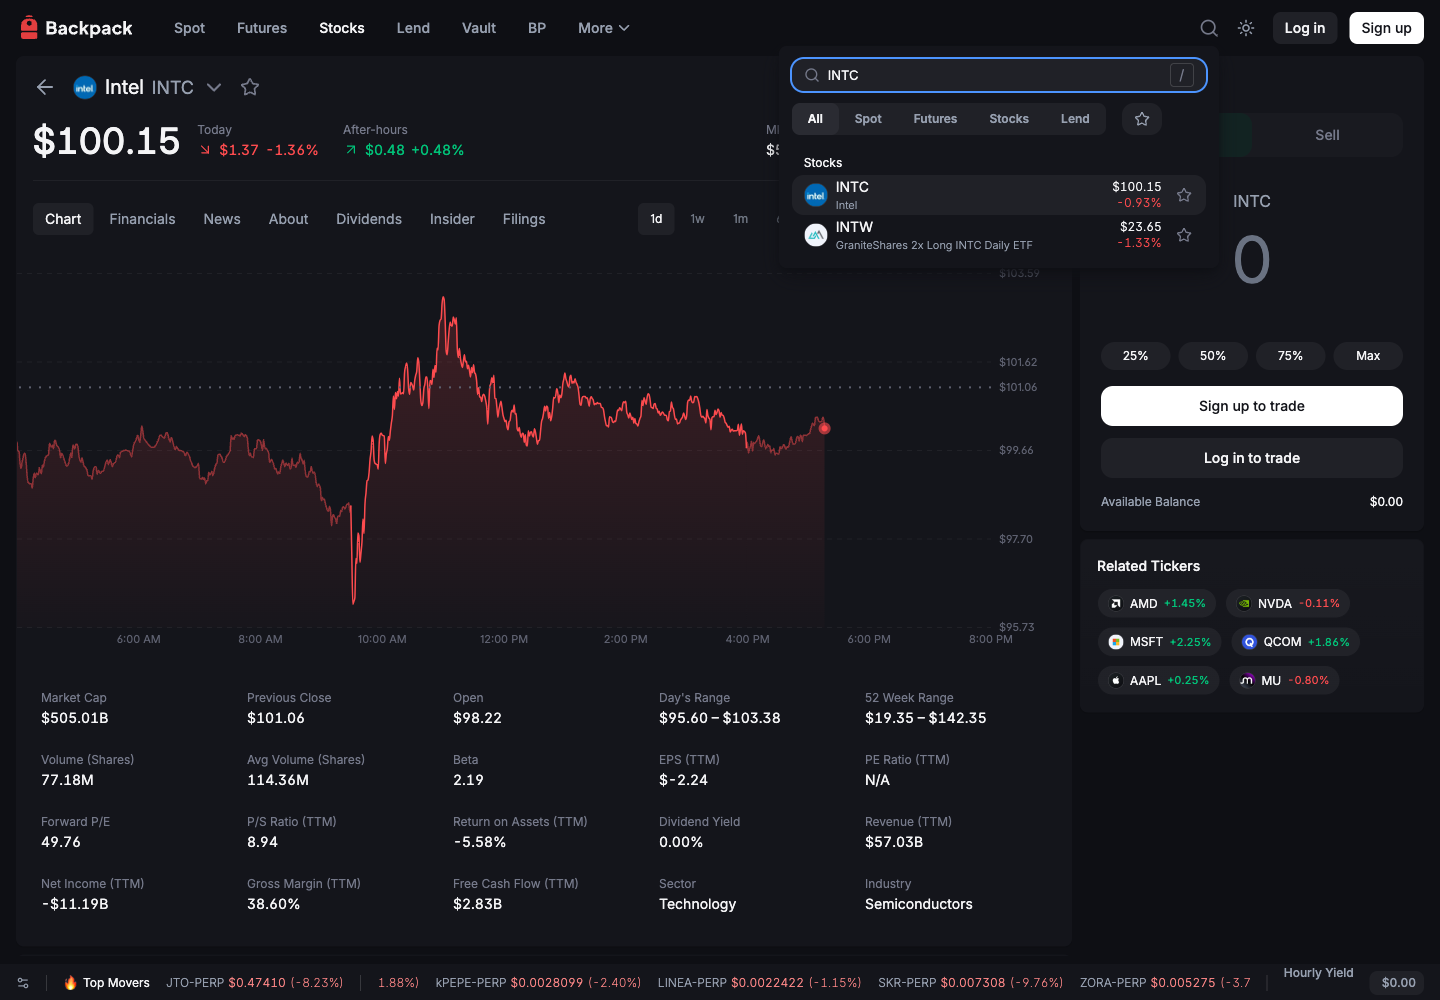This screenshot has height=1000, width=1440.
Task: Click the Sign up button
Action: pyautogui.click(x=1386, y=28)
